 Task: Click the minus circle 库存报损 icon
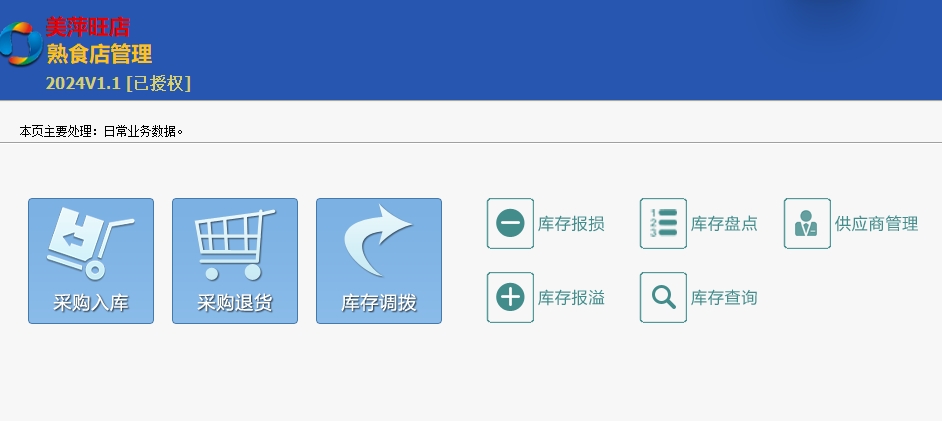click(510, 223)
